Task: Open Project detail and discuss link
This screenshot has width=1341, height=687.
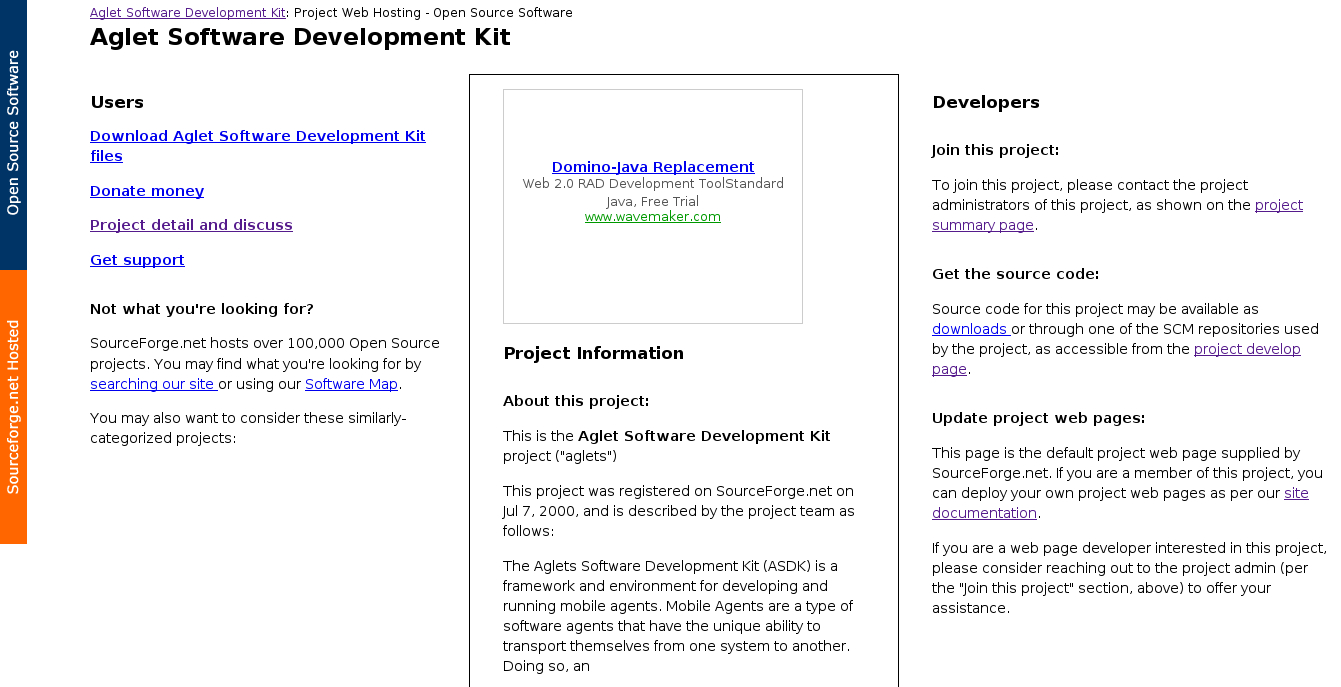Action: pos(191,225)
